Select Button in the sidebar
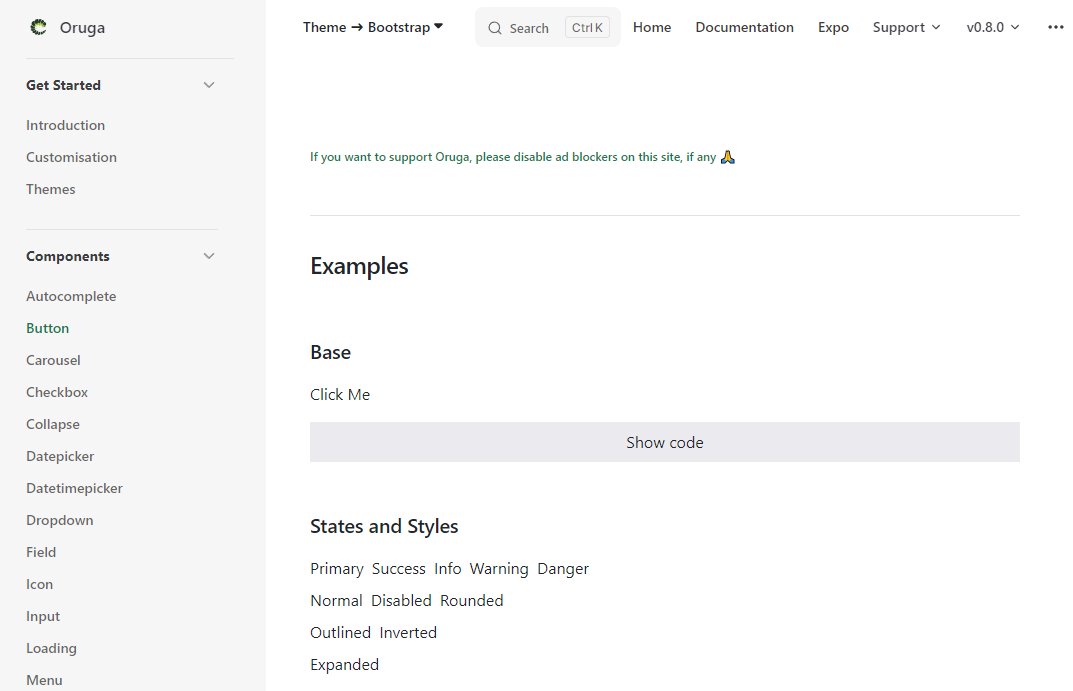Screen dimensions: 1073x691 47,328
